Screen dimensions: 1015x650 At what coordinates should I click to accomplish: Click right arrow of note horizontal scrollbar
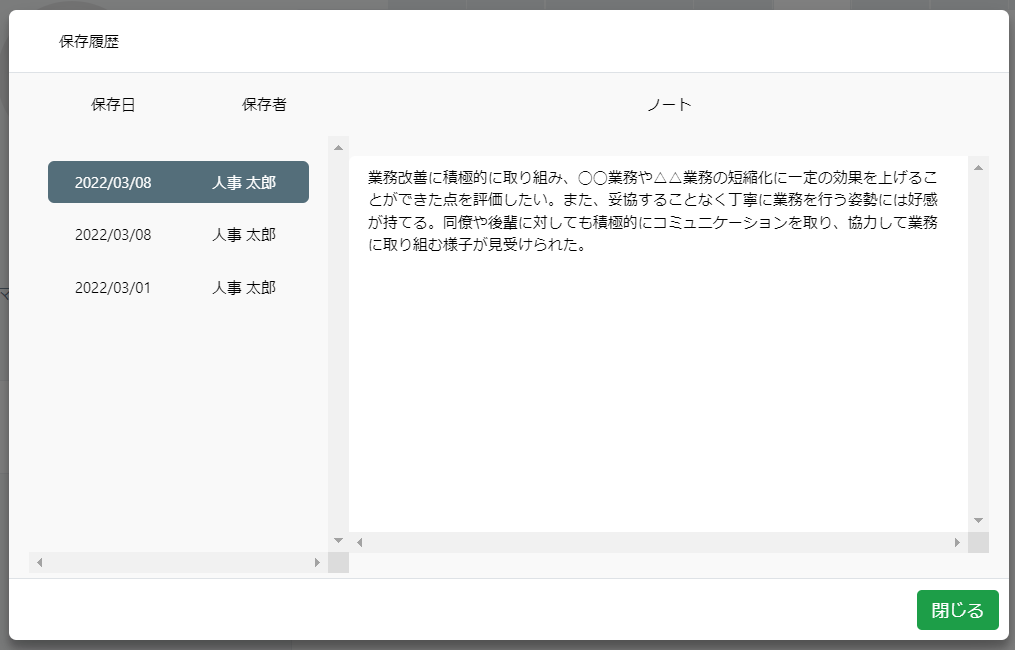click(x=957, y=542)
